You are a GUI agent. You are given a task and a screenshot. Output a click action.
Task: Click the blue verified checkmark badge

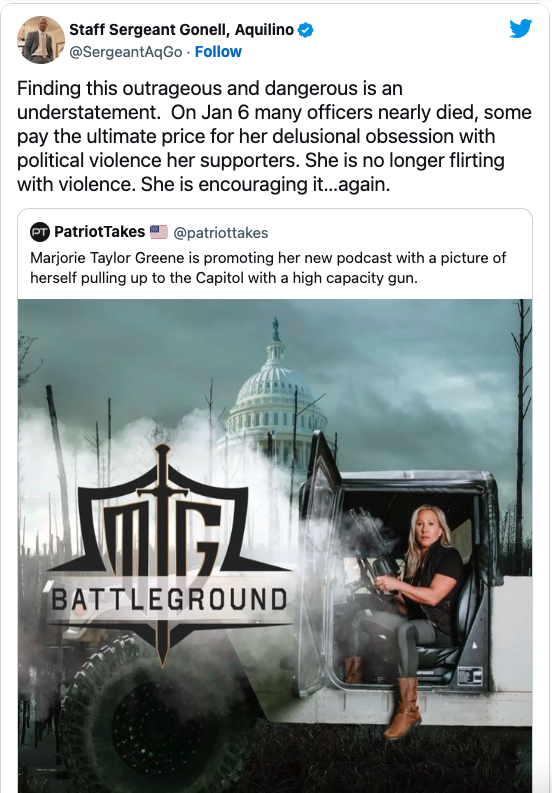pos(305,30)
